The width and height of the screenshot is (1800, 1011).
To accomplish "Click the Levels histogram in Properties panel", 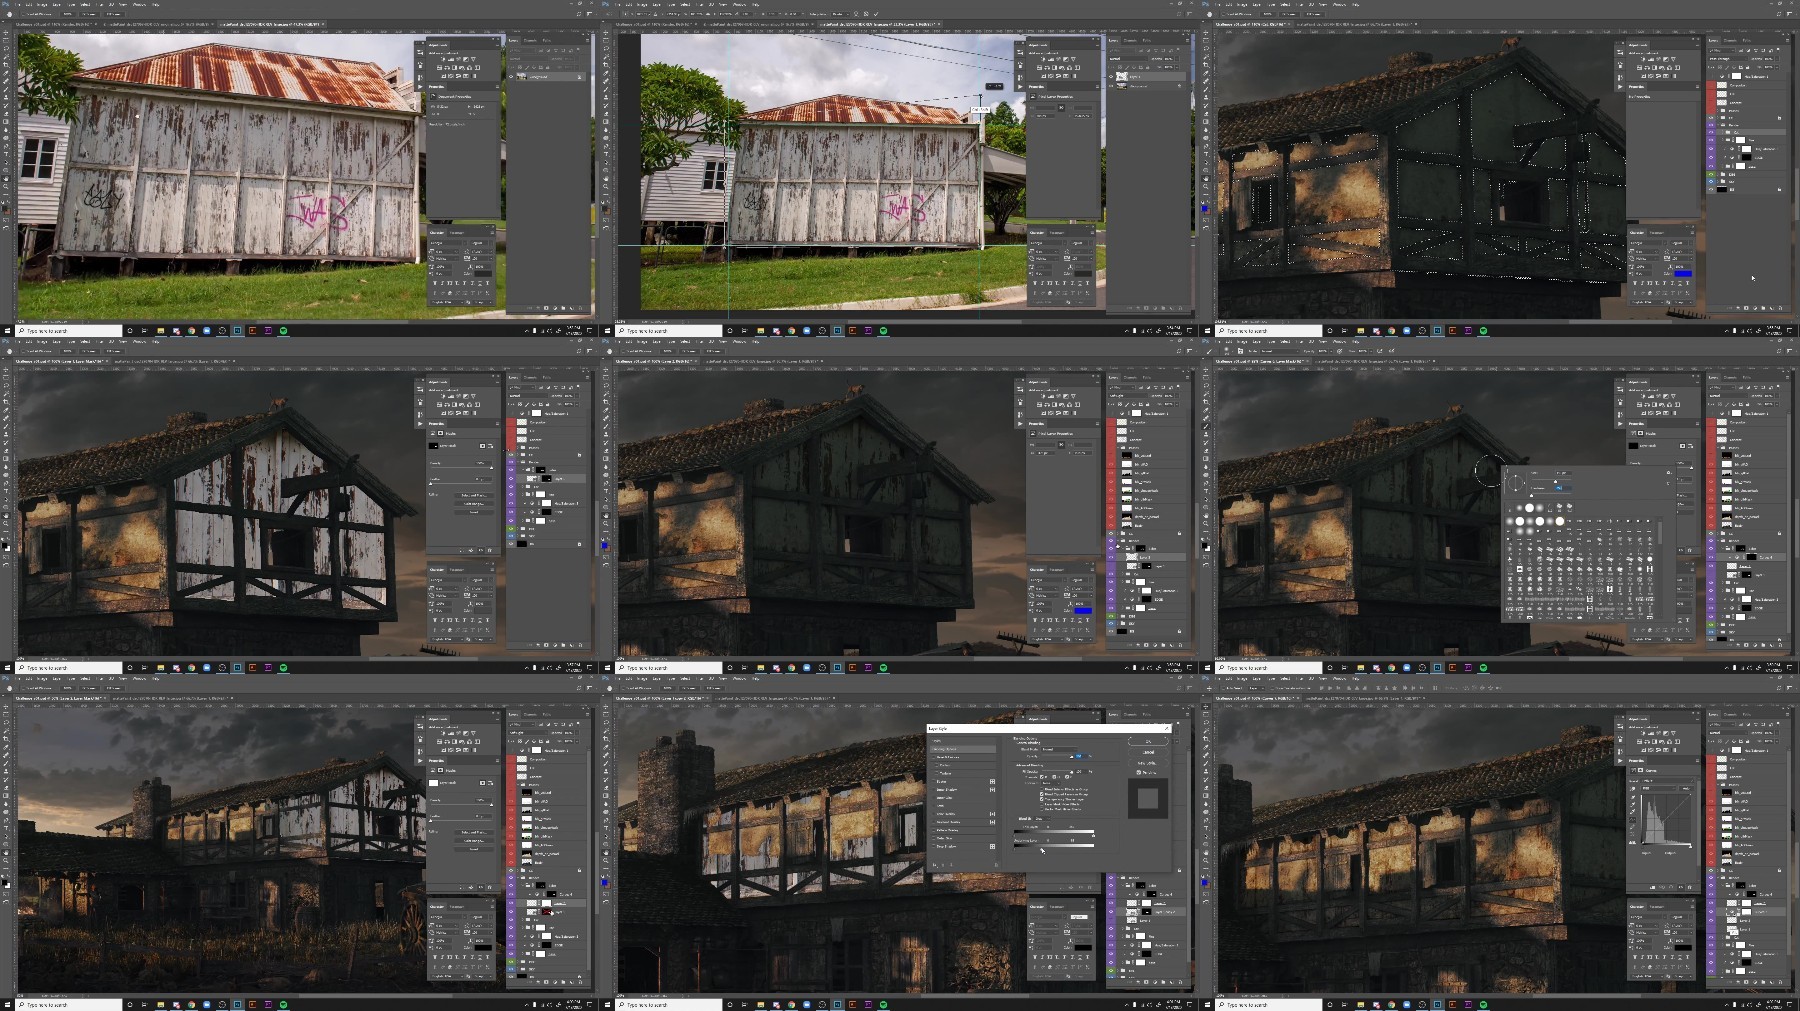I will click(x=1667, y=819).
